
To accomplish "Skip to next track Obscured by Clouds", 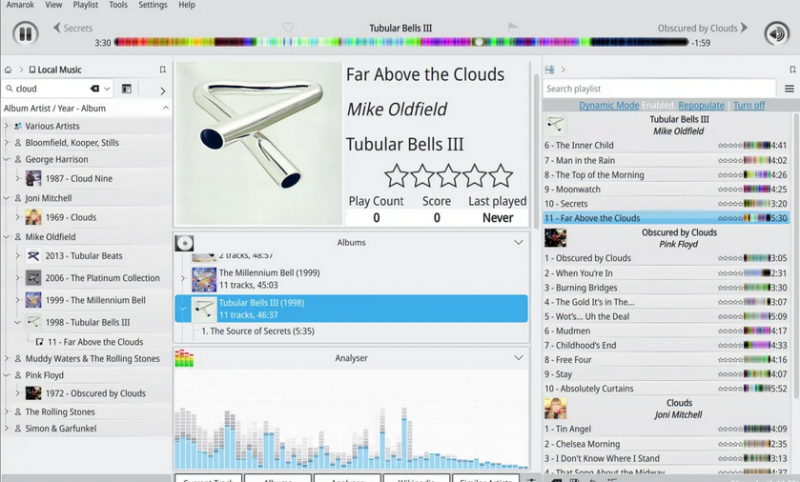I will tap(703, 28).
